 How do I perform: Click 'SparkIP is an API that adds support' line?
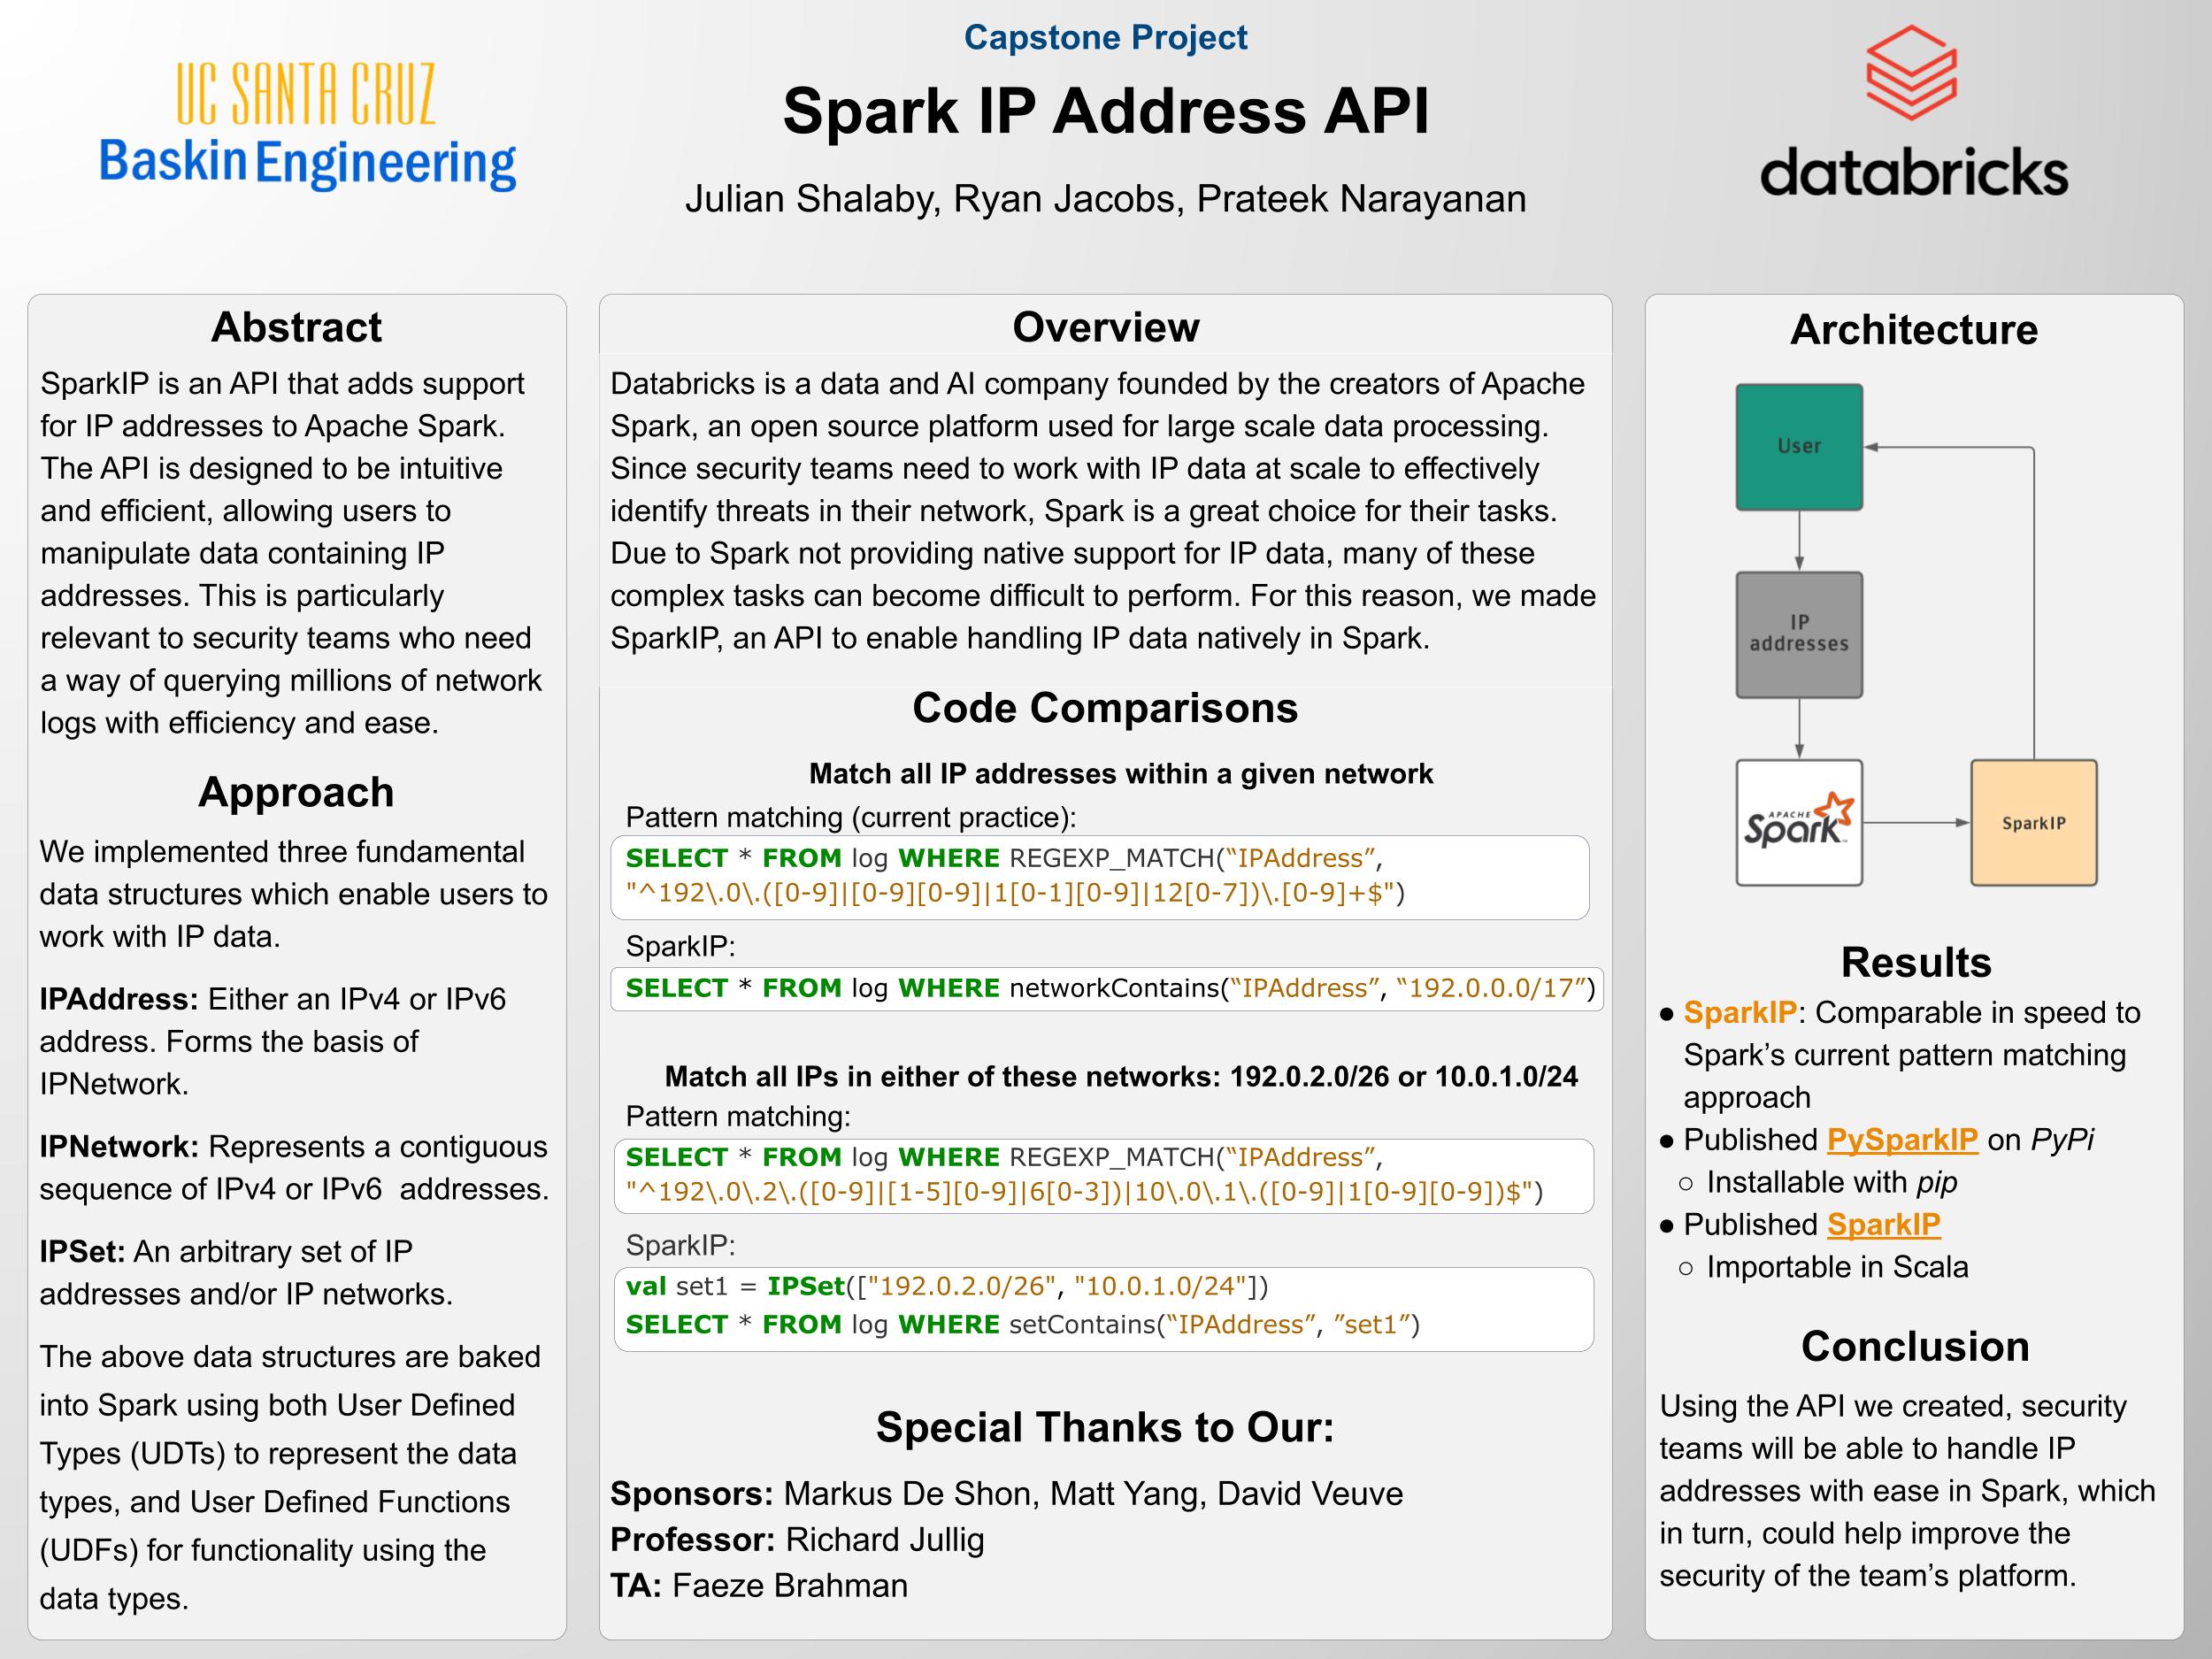[x=282, y=384]
